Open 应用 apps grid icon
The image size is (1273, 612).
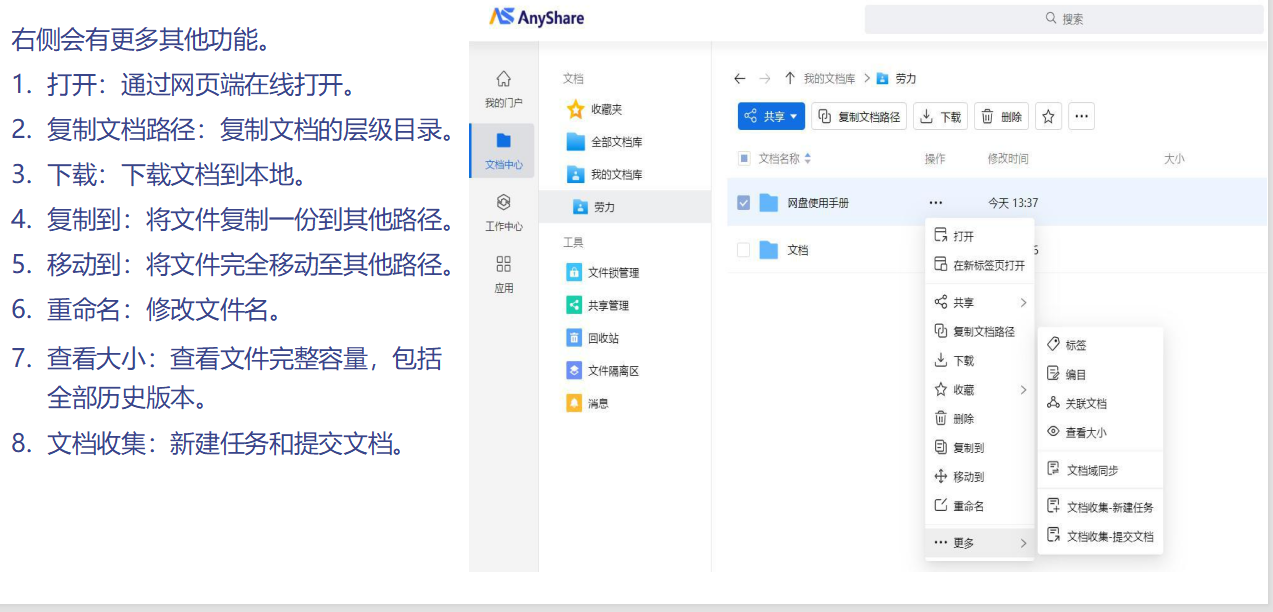(503, 273)
